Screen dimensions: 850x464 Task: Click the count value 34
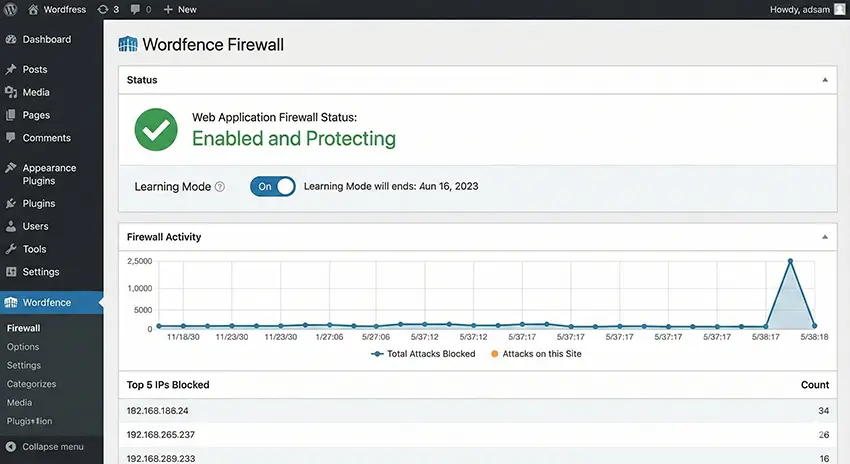(x=823, y=411)
